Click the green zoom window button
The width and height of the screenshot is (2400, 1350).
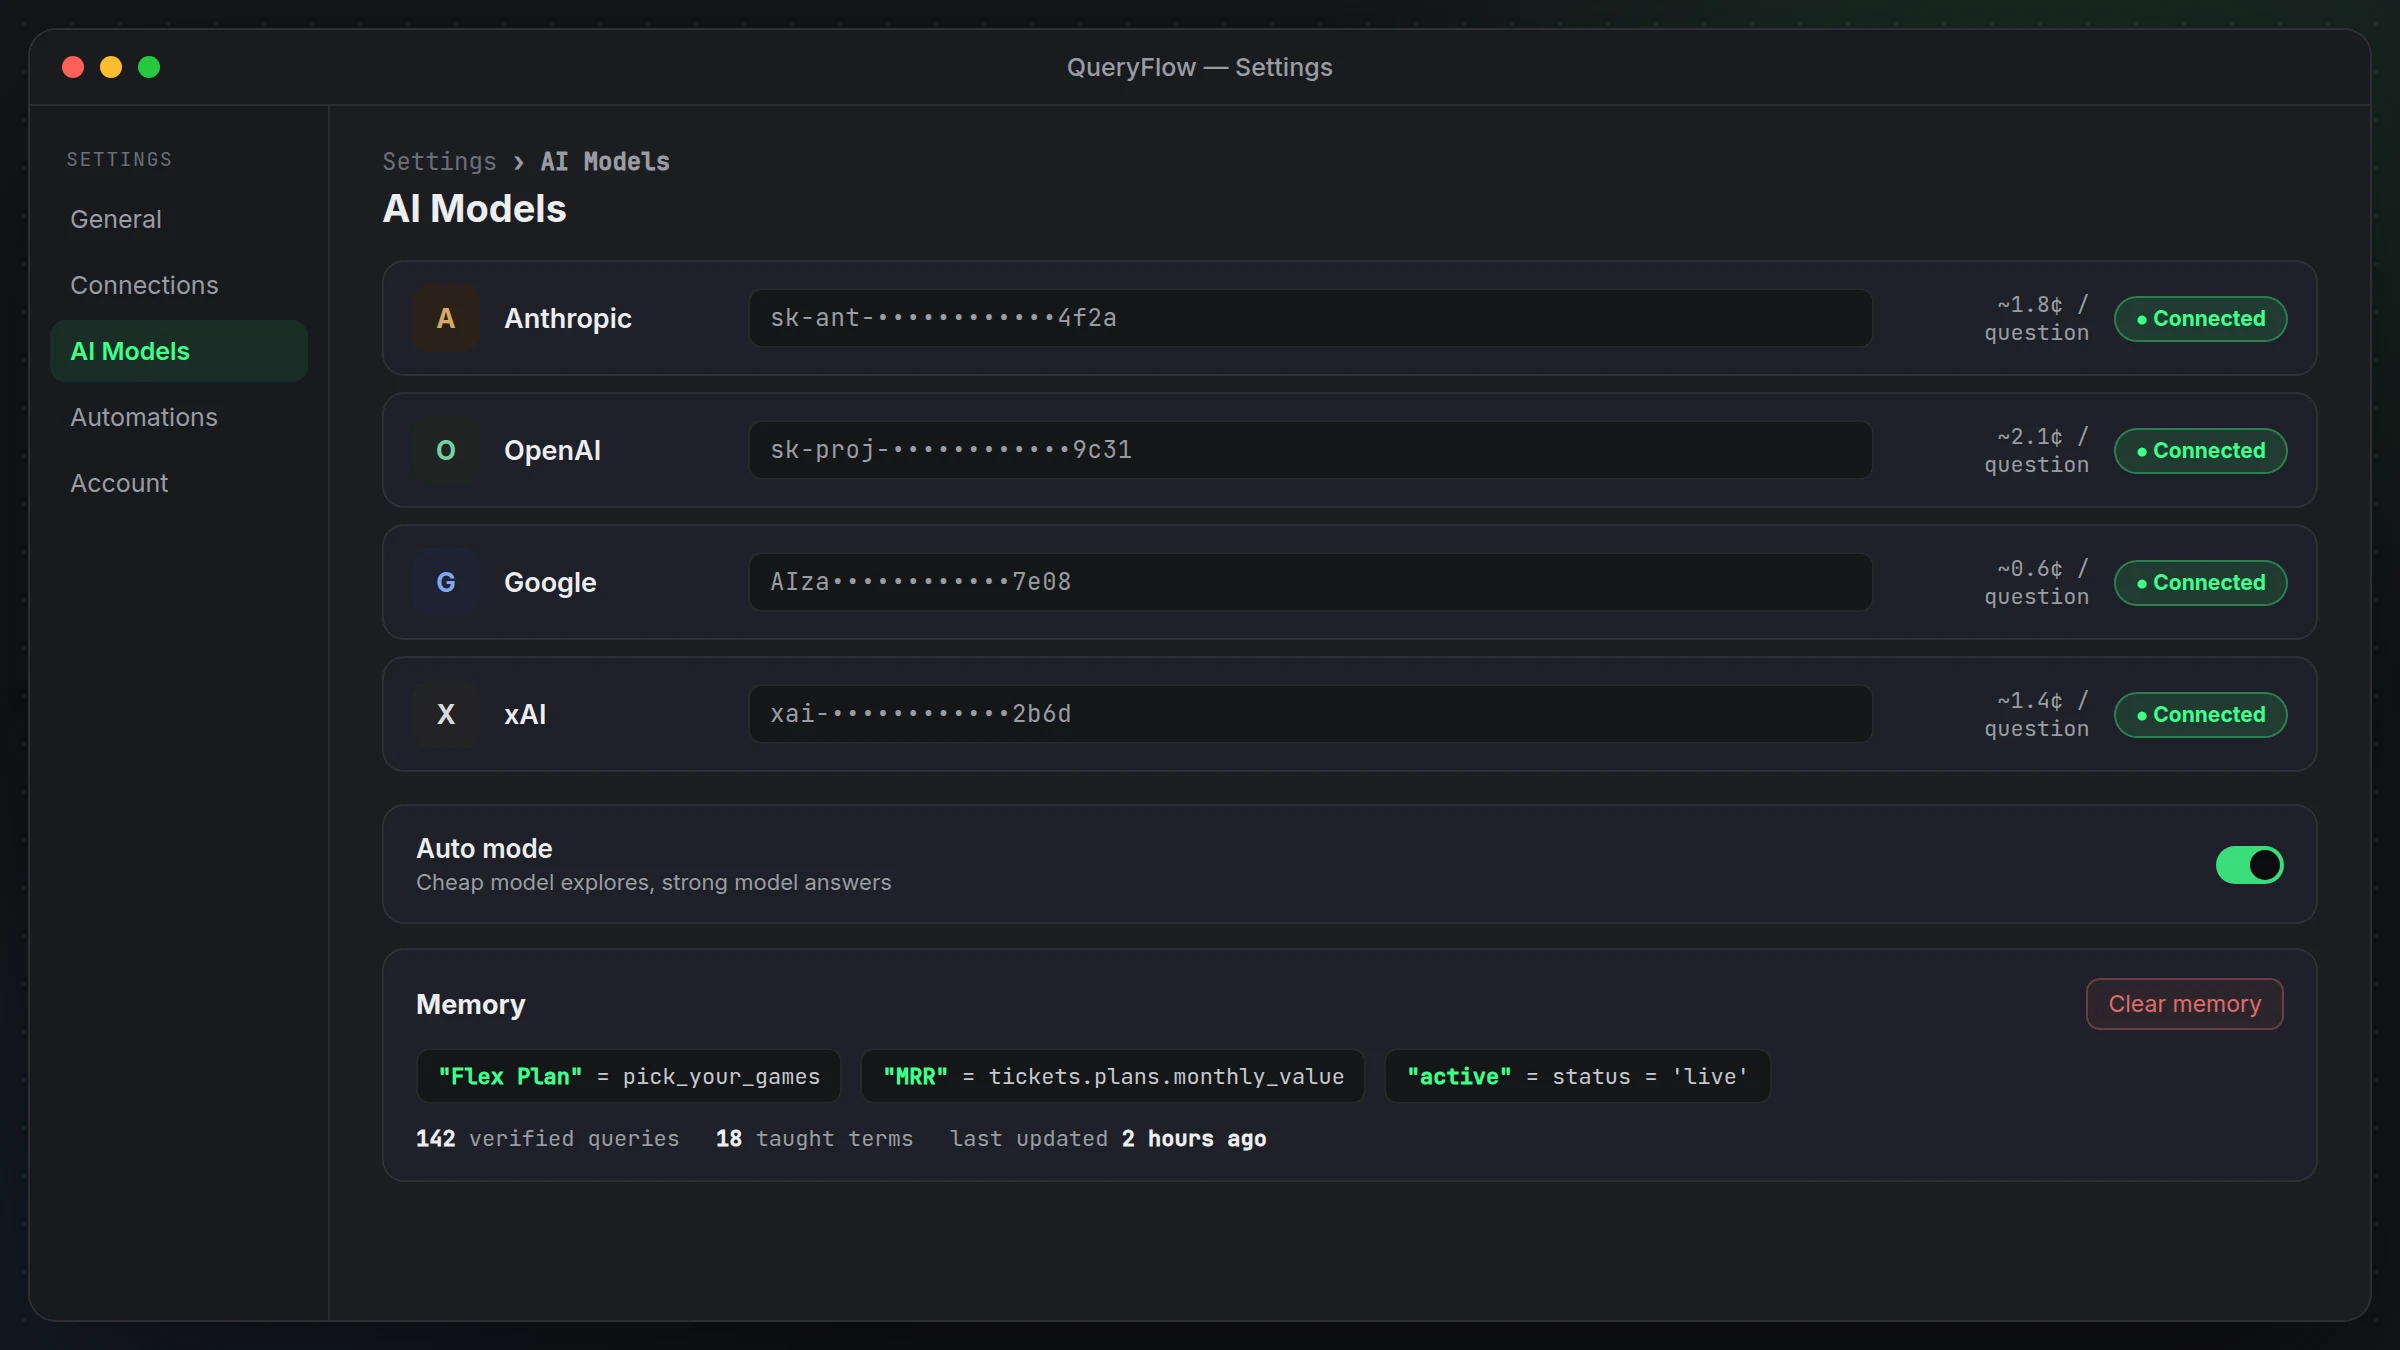pos(149,67)
